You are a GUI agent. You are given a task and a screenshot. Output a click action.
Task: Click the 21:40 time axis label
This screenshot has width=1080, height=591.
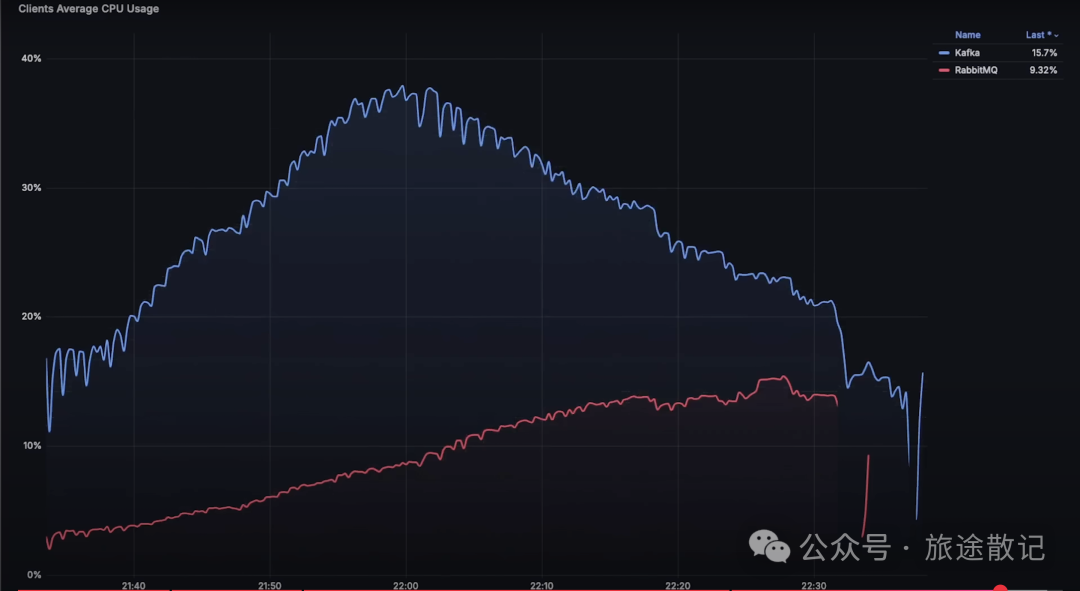pyautogui.click(x=134, y=585)
